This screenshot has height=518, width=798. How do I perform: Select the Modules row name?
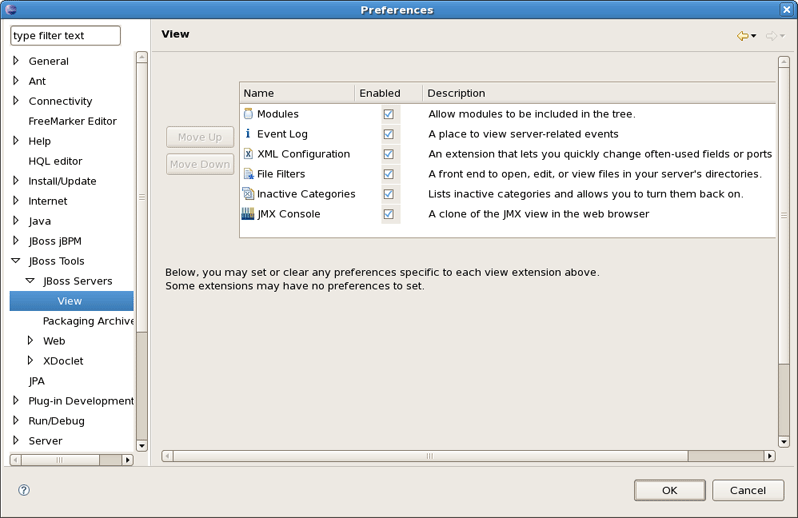278,114
